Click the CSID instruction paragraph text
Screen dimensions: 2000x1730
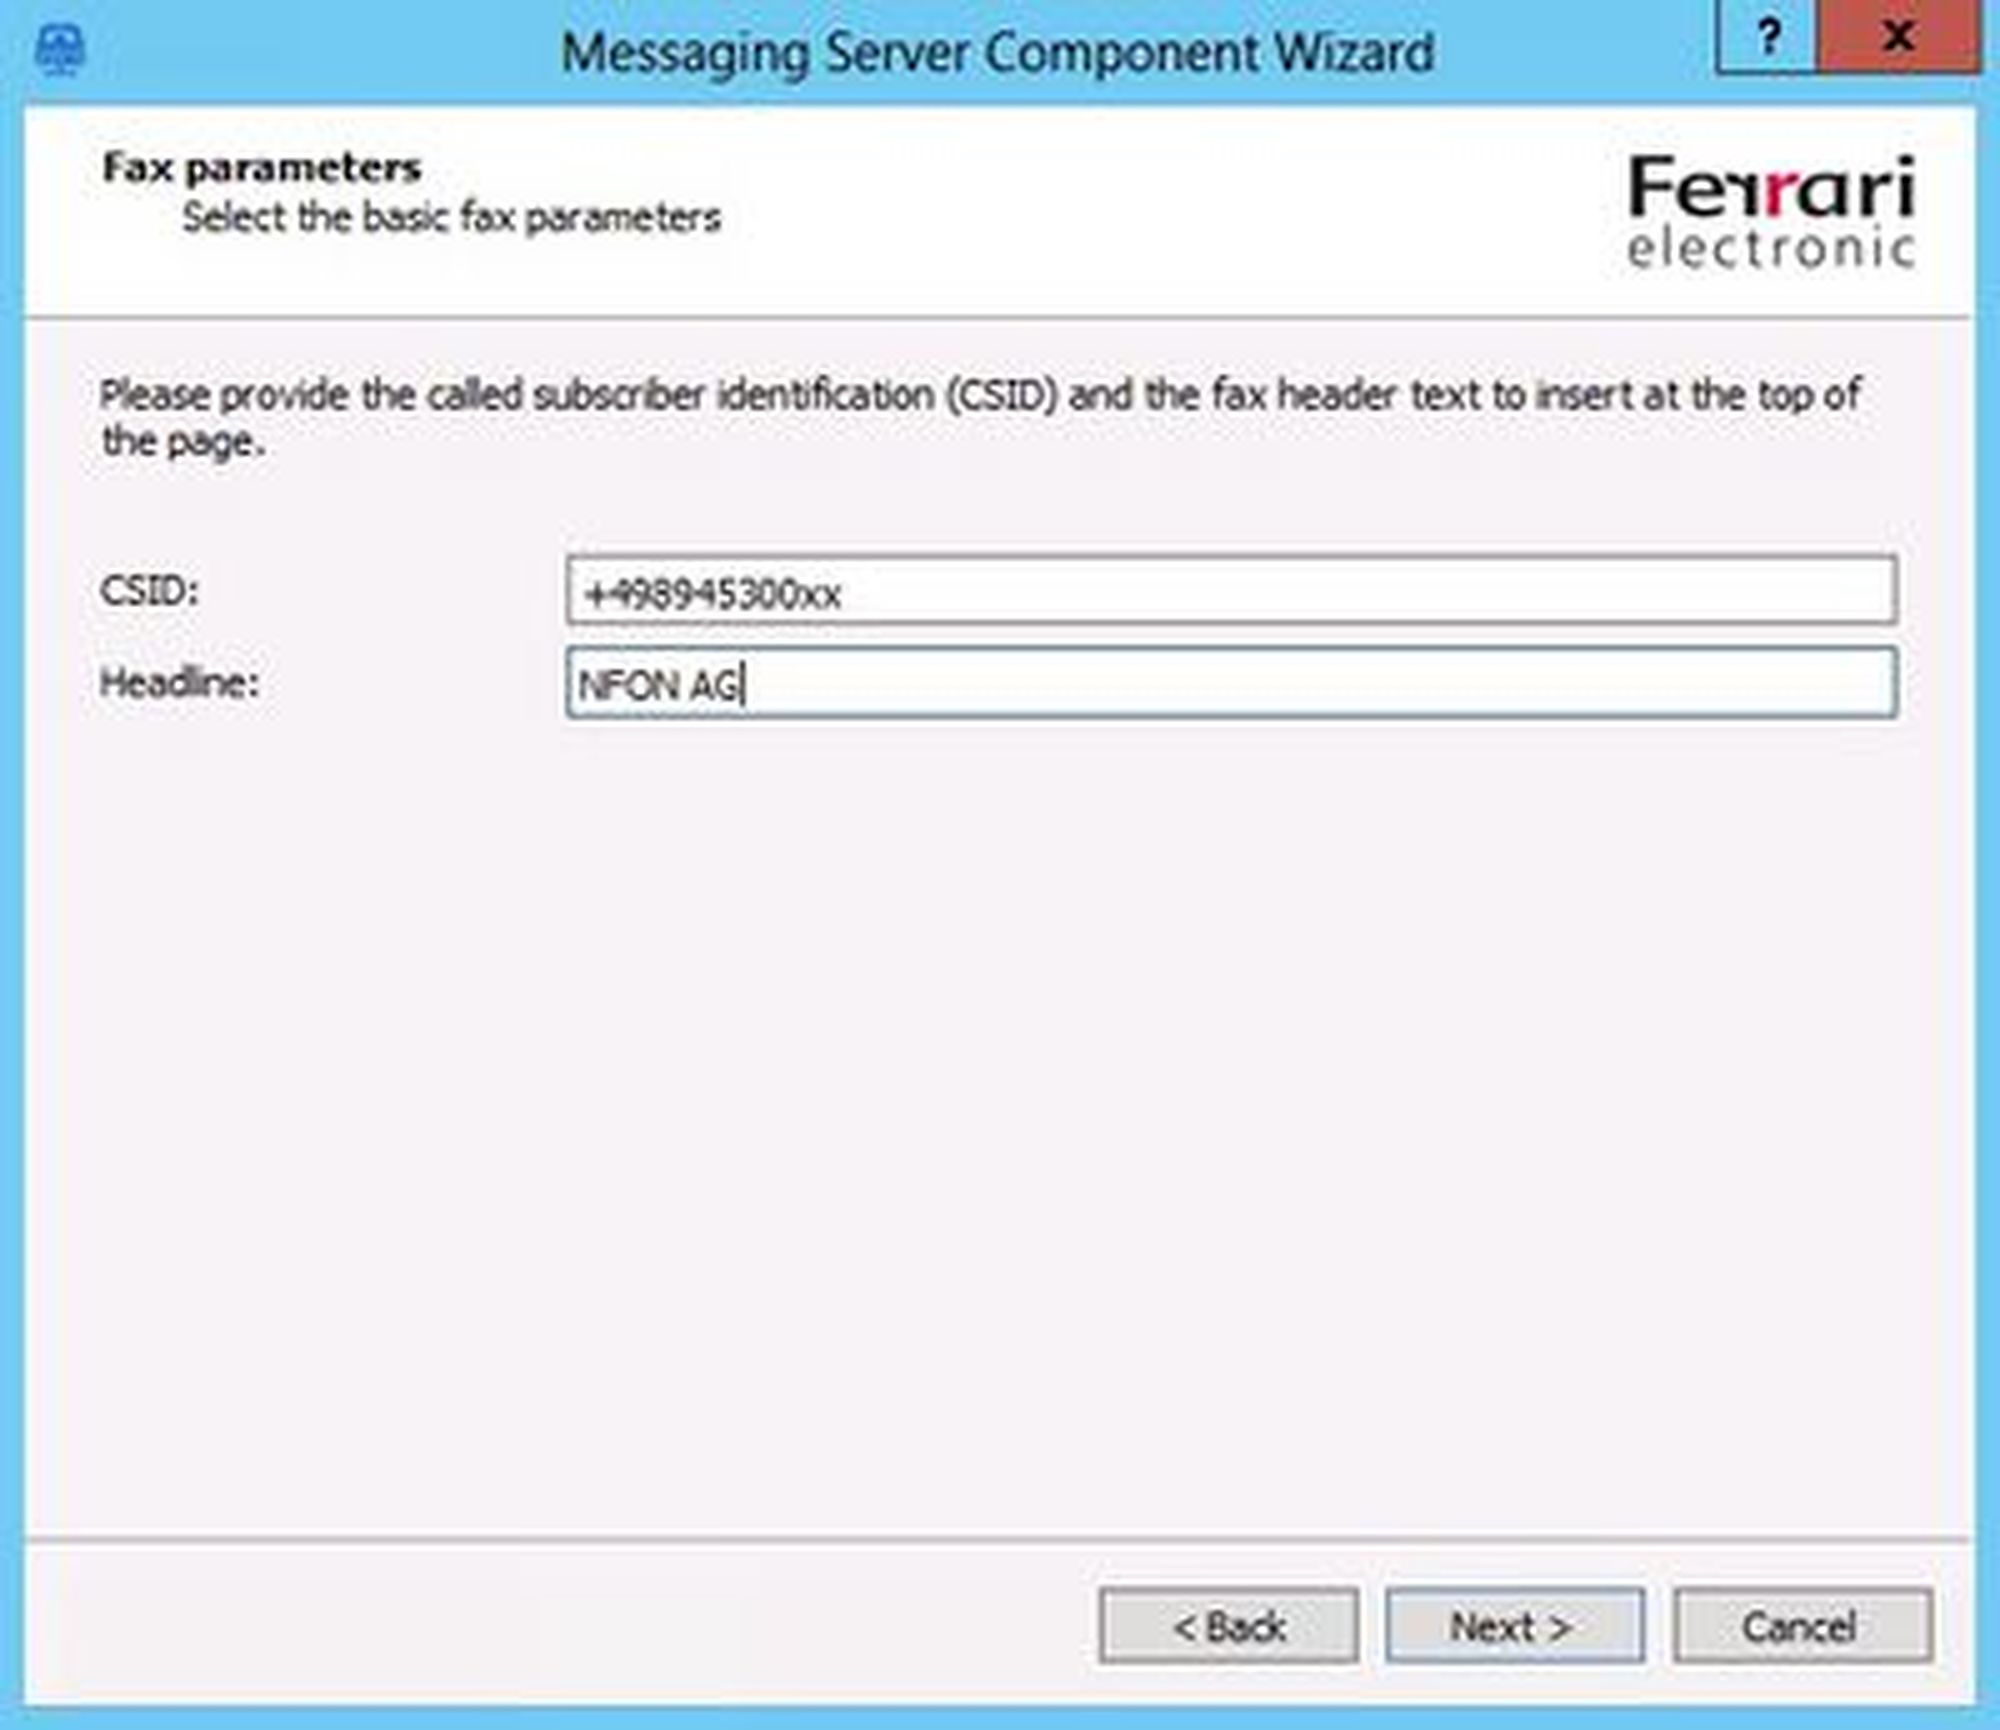[x=980, y=396]
